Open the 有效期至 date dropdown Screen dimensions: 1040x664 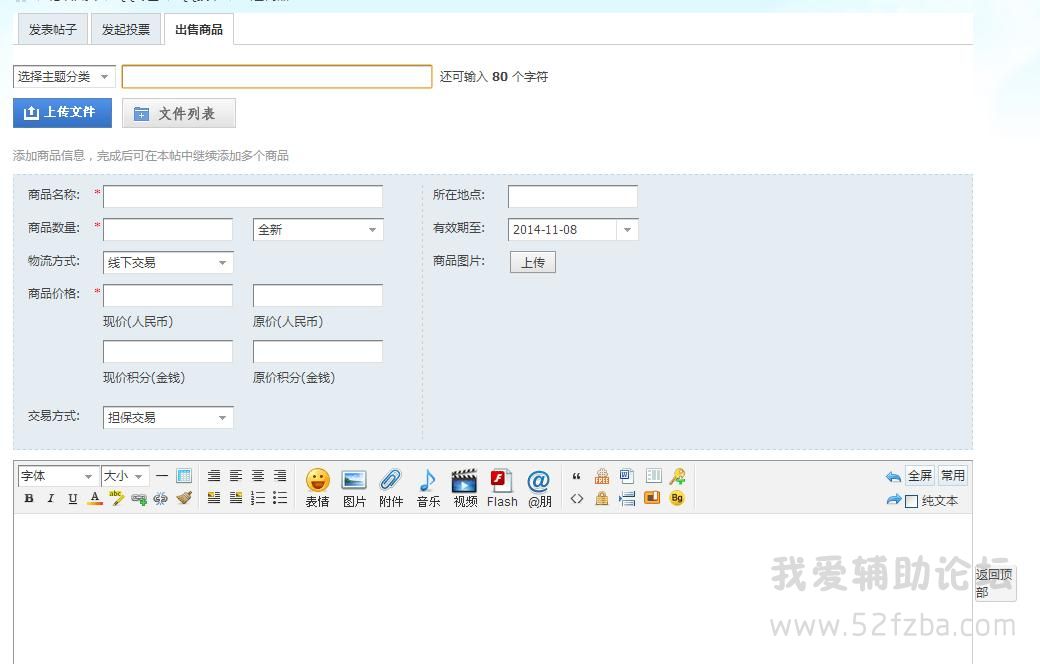[x=627, y=230]
